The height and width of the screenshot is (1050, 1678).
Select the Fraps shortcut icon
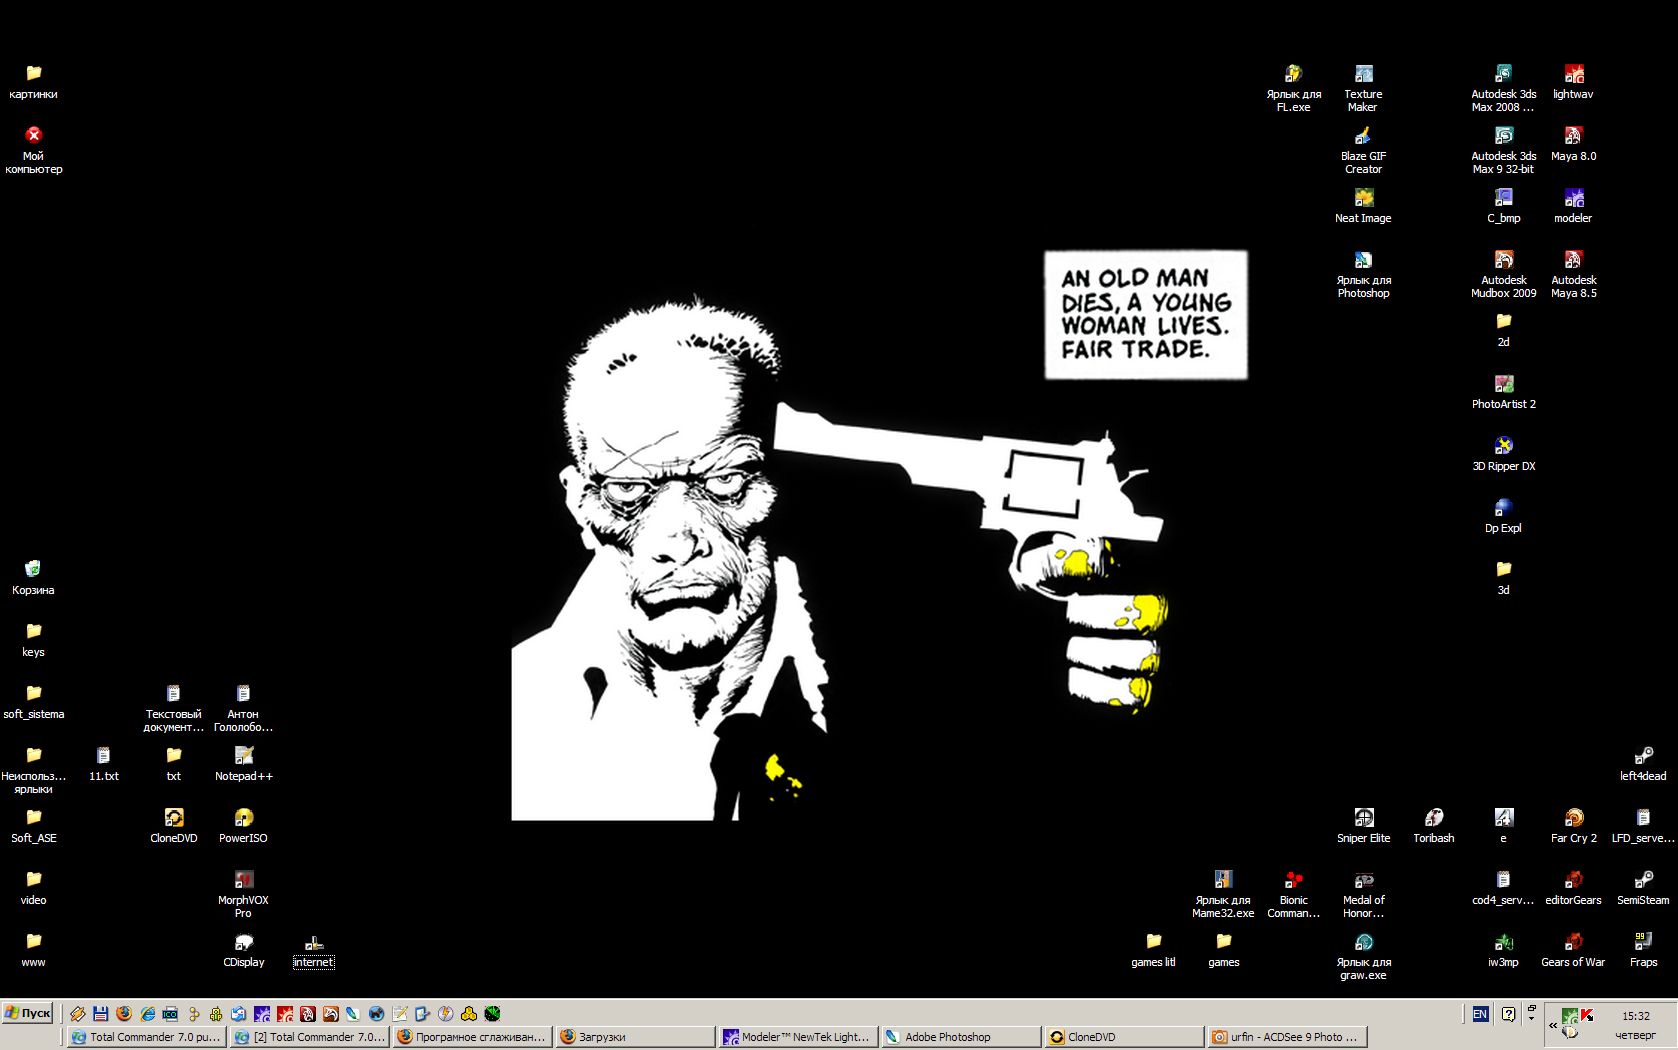[1643, 950]
